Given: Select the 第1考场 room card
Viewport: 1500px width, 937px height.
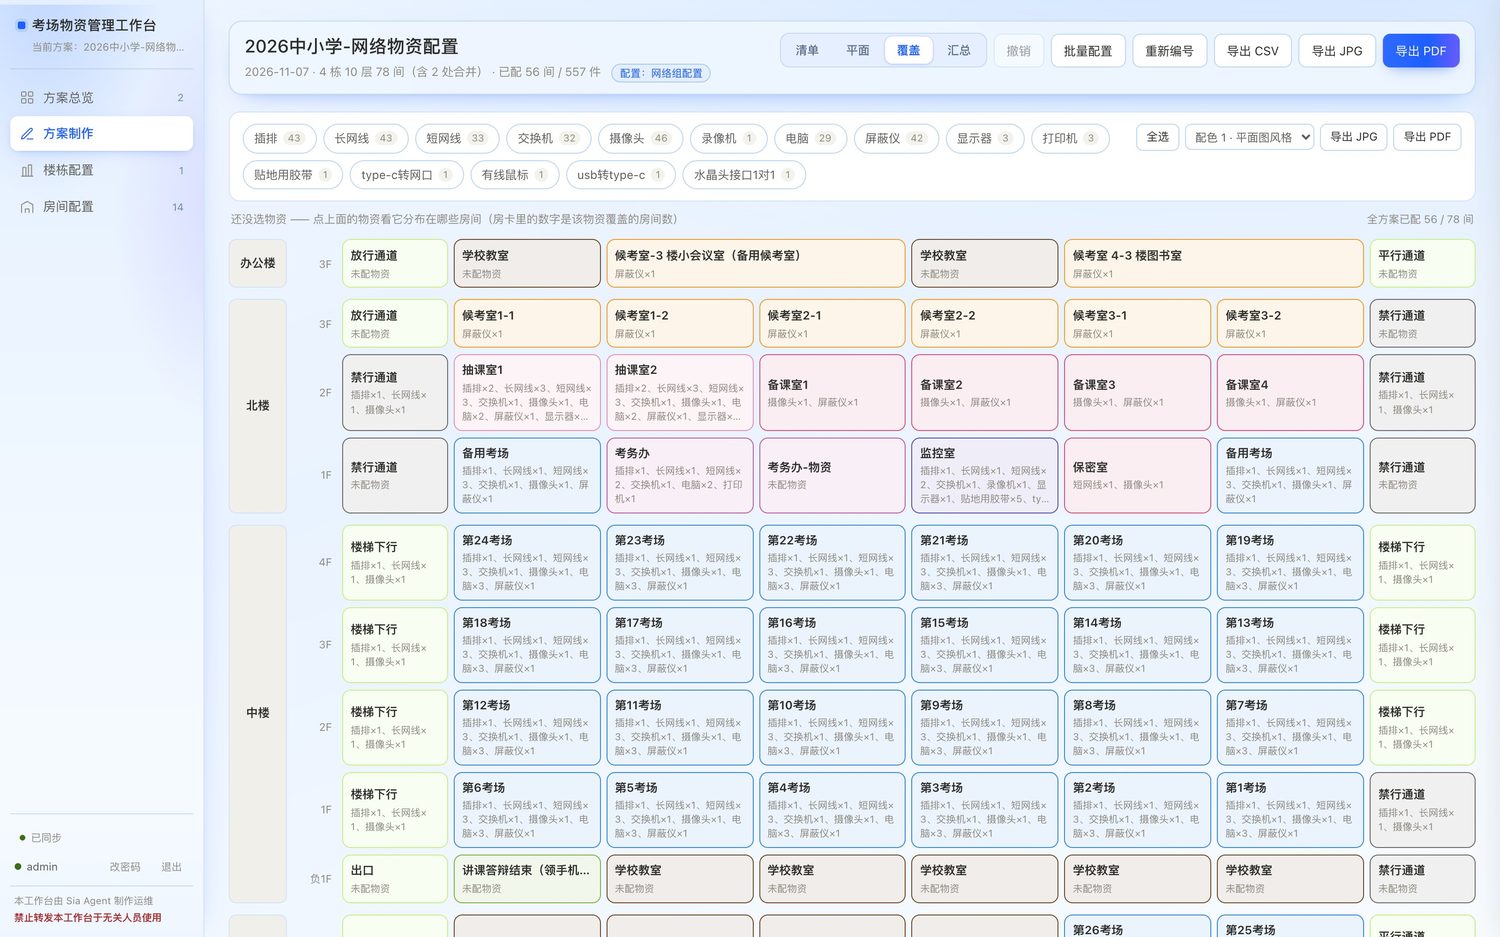Looking at the screenshot, I should coord(1291,810).
